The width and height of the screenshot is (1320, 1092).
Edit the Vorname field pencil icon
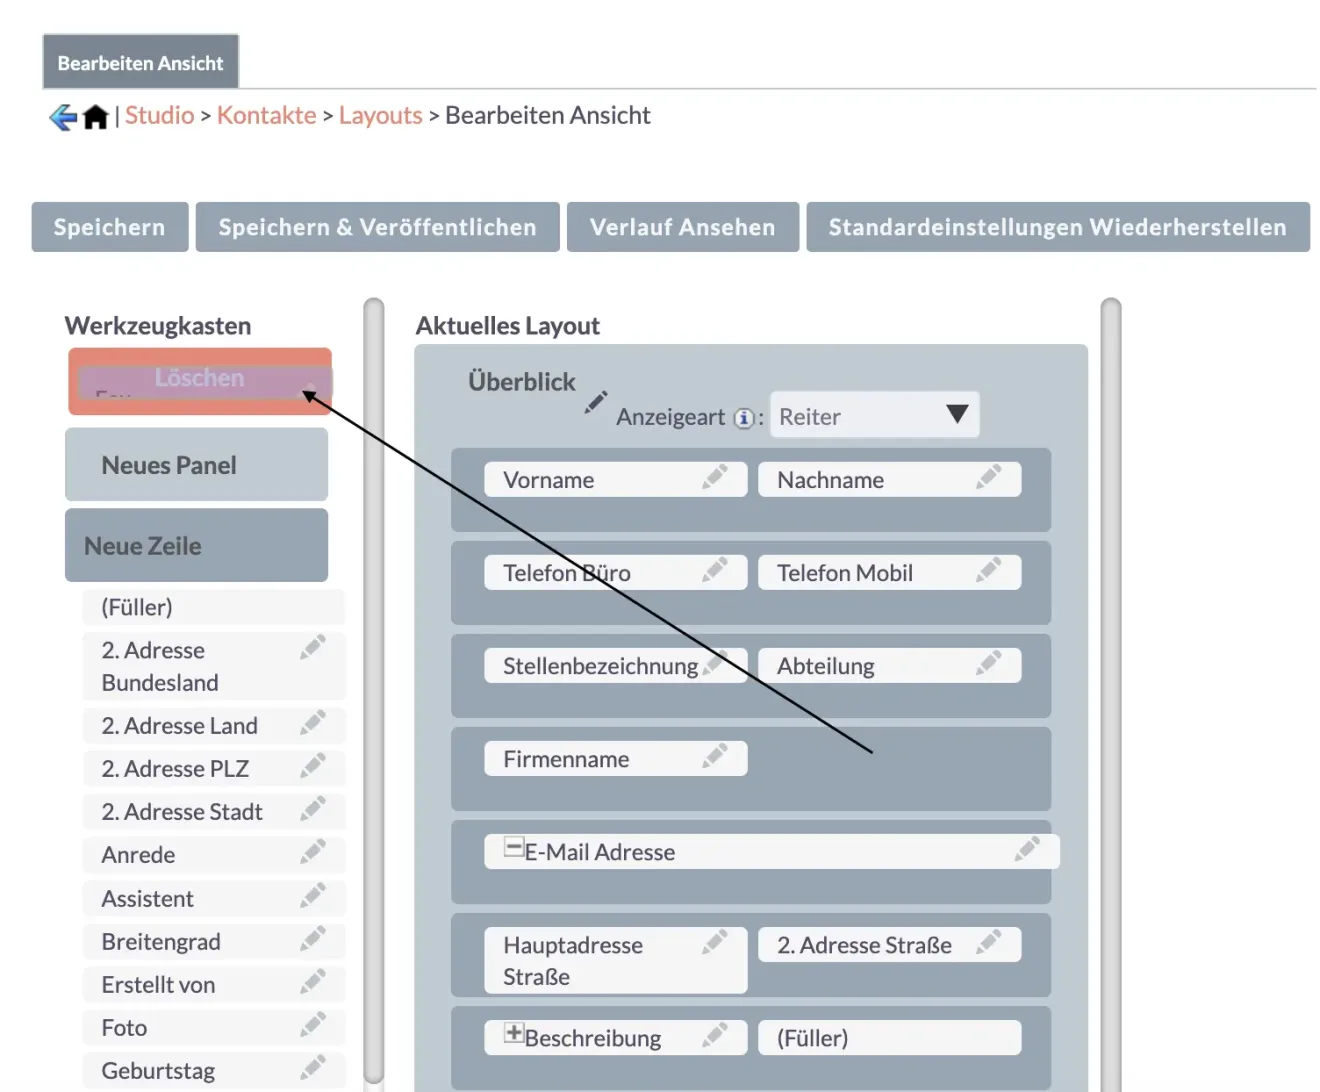pyautogui.click(x=714, y=478)
